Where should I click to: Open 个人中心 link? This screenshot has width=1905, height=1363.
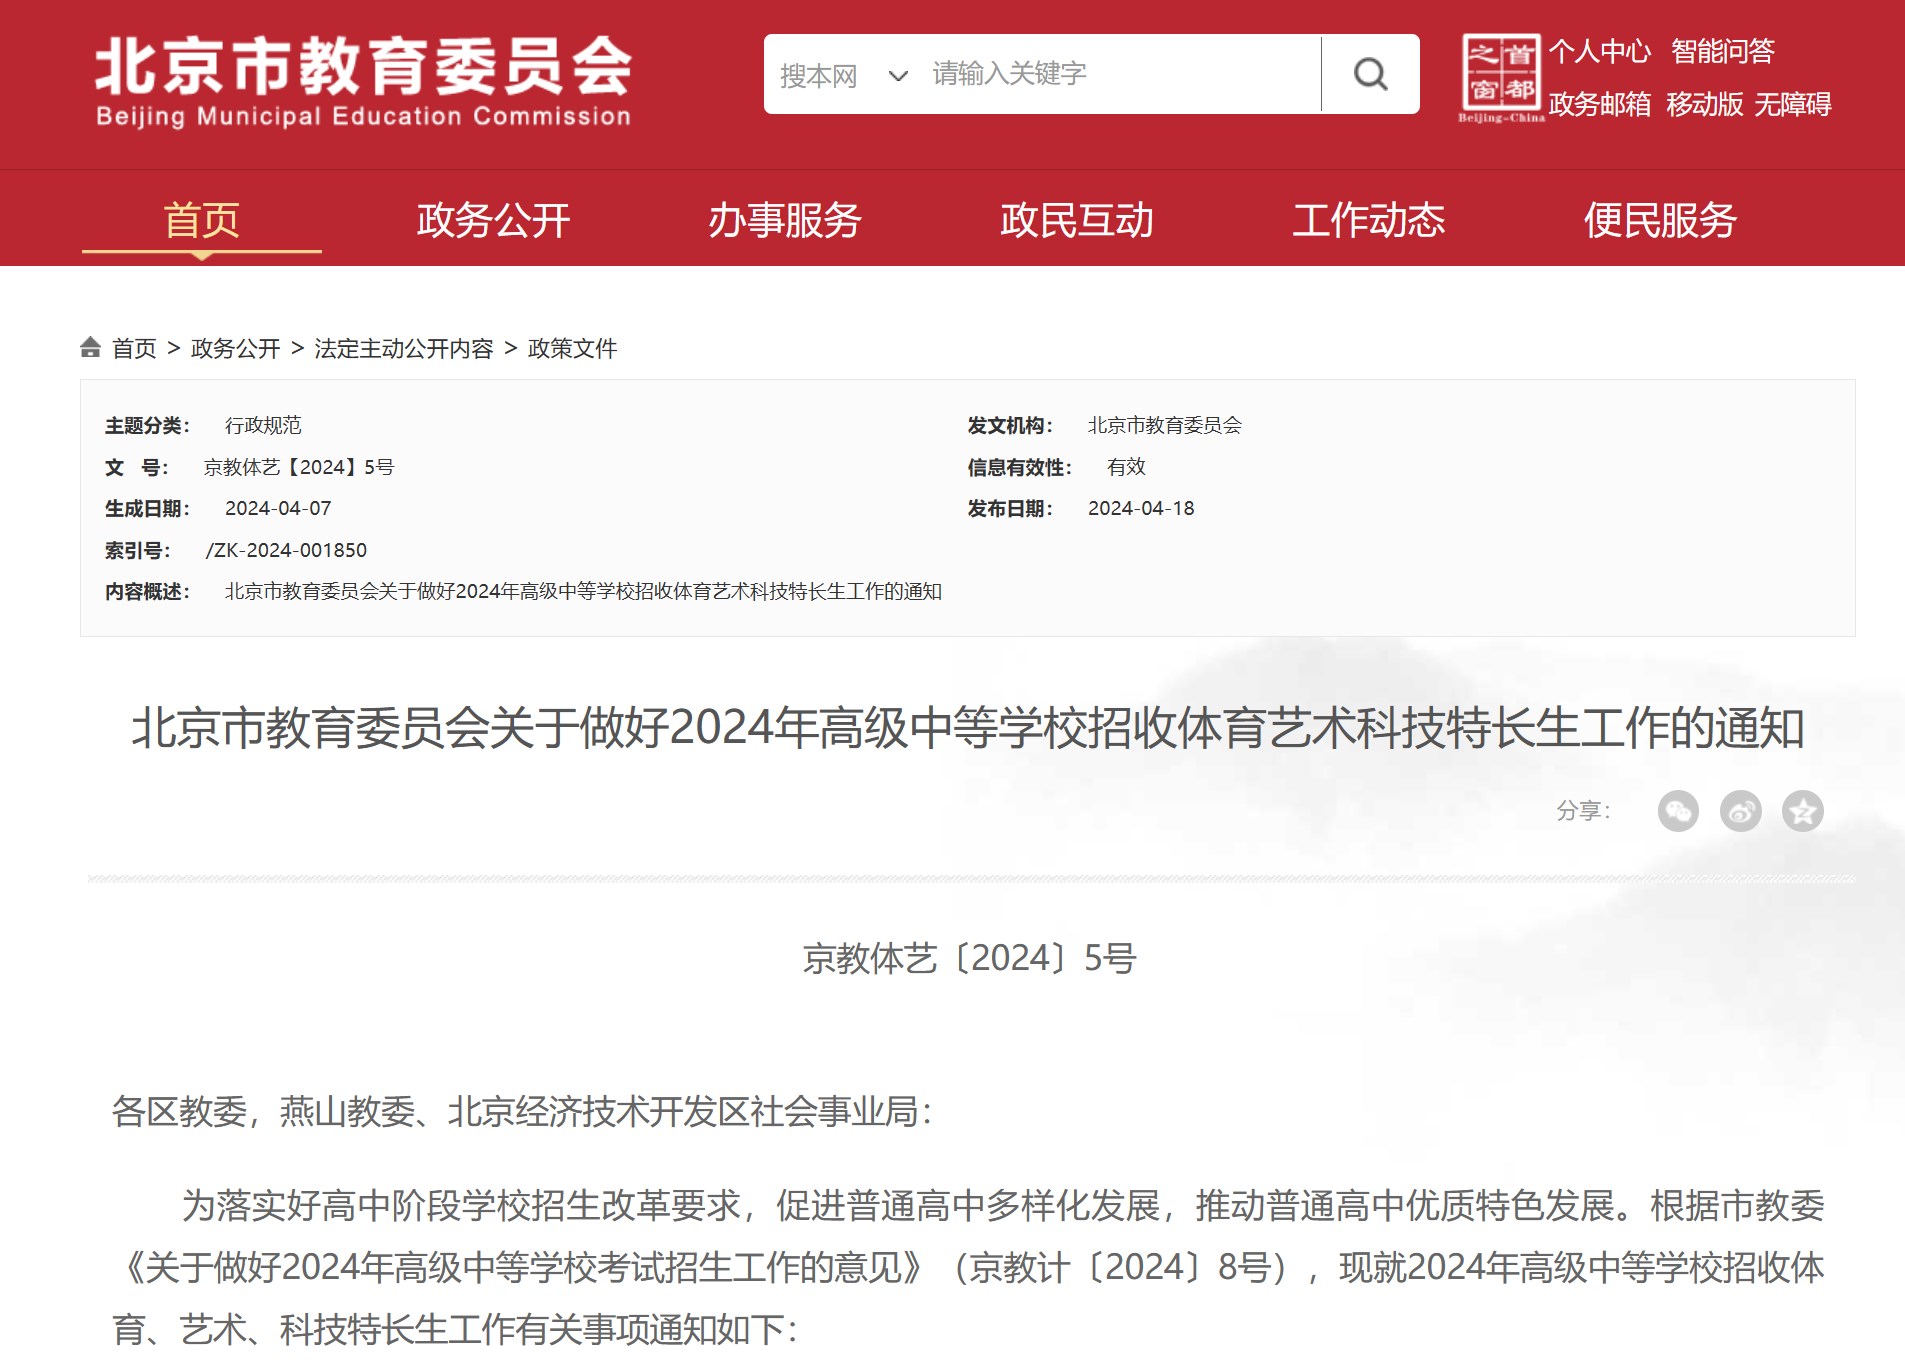(x=1599, y=51)
